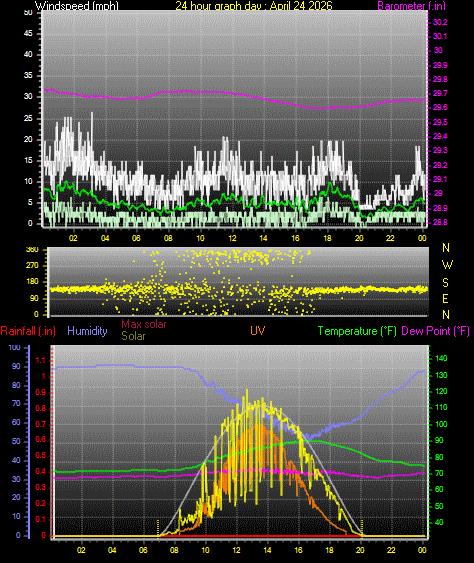Click the 270 degree wind direction tick
This screenshot has width=474, height=563.
coord(32,266)
